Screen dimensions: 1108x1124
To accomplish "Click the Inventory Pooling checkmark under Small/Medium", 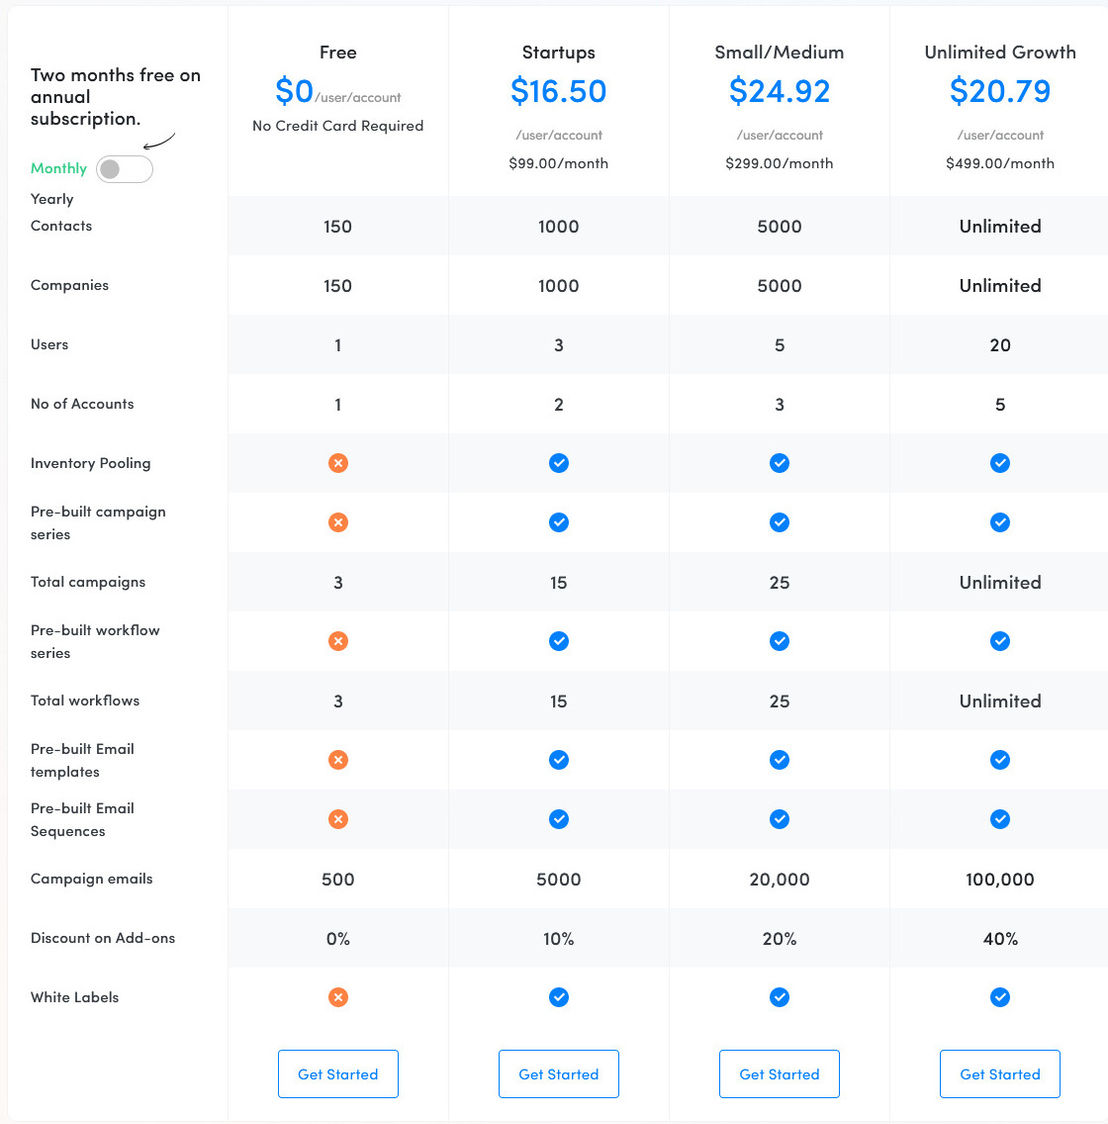I will coord(780,463).
